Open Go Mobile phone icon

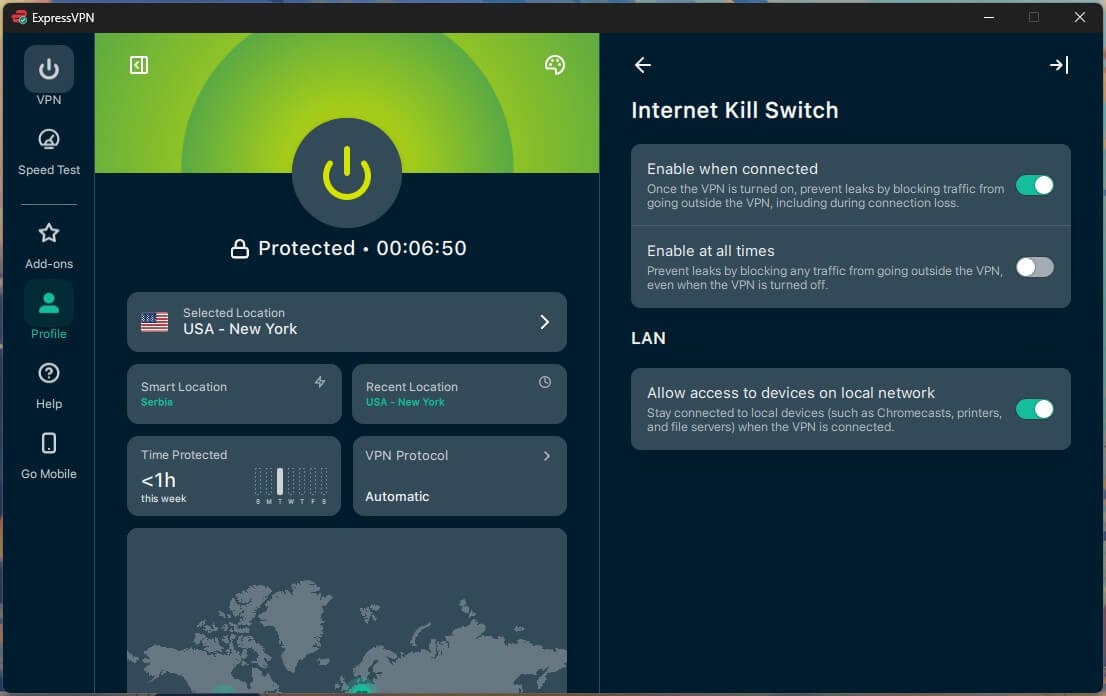[x=49, y=443]
